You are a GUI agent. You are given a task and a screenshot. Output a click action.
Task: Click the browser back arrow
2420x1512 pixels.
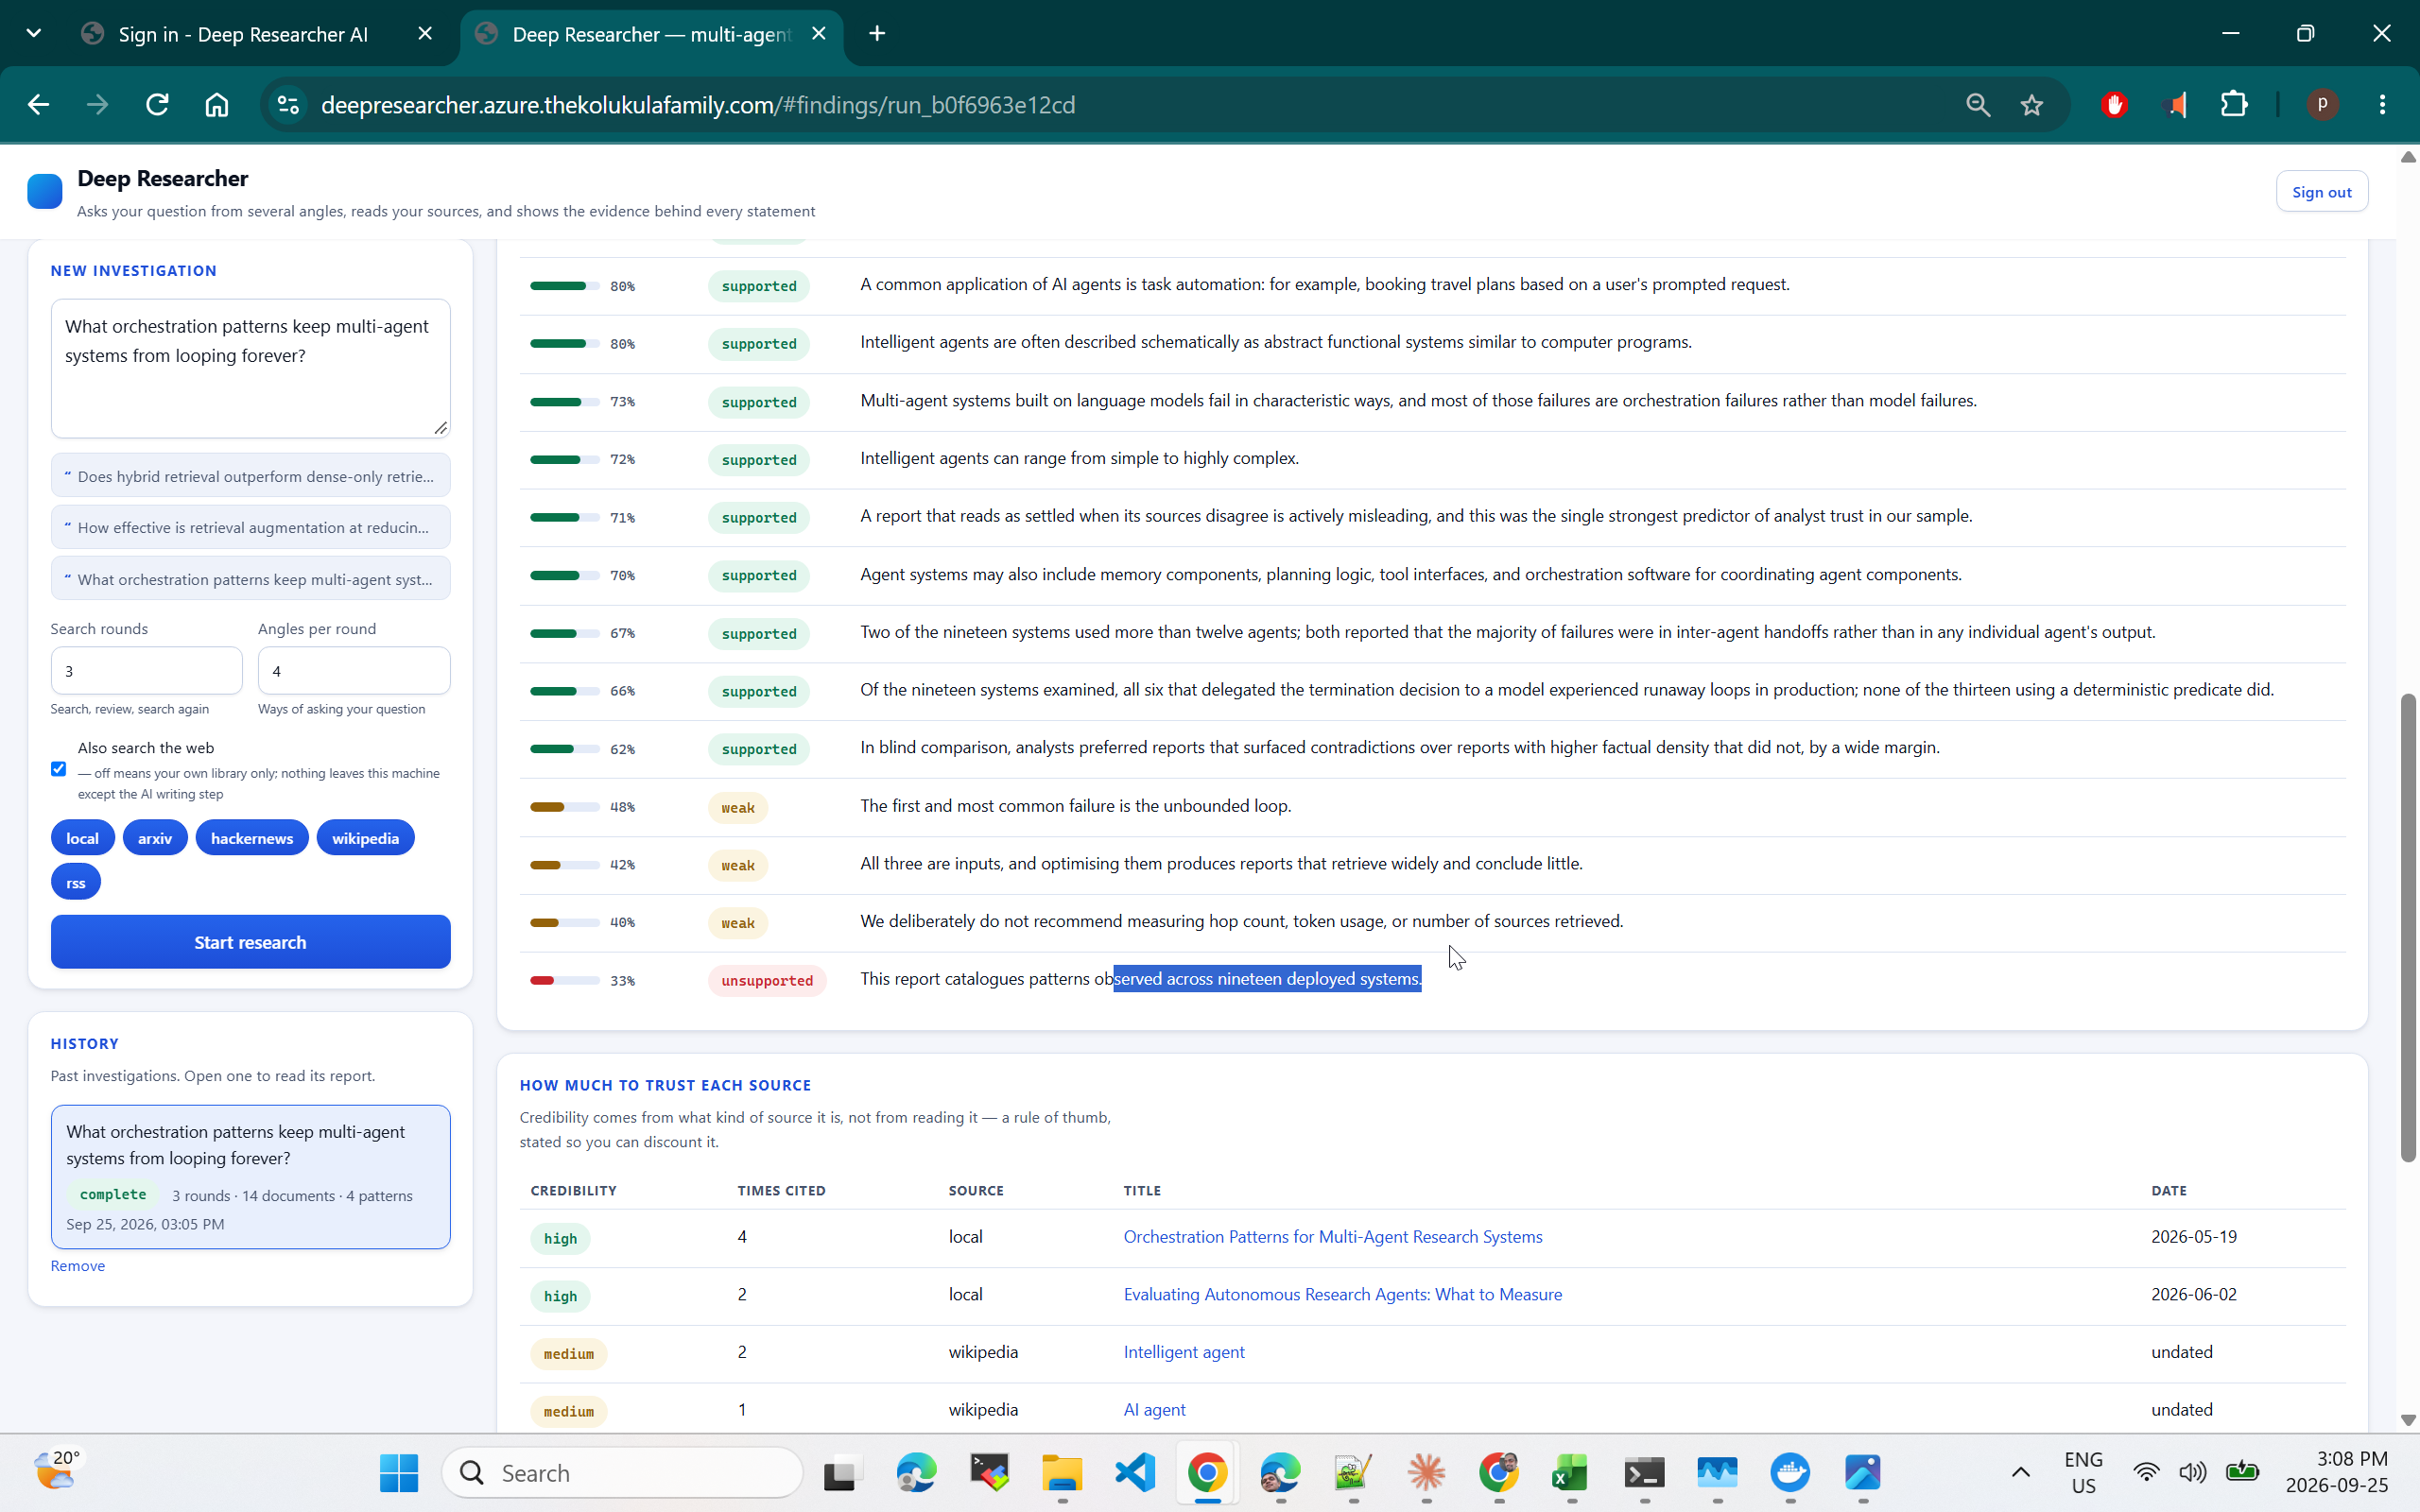click(x=38, y=105)
